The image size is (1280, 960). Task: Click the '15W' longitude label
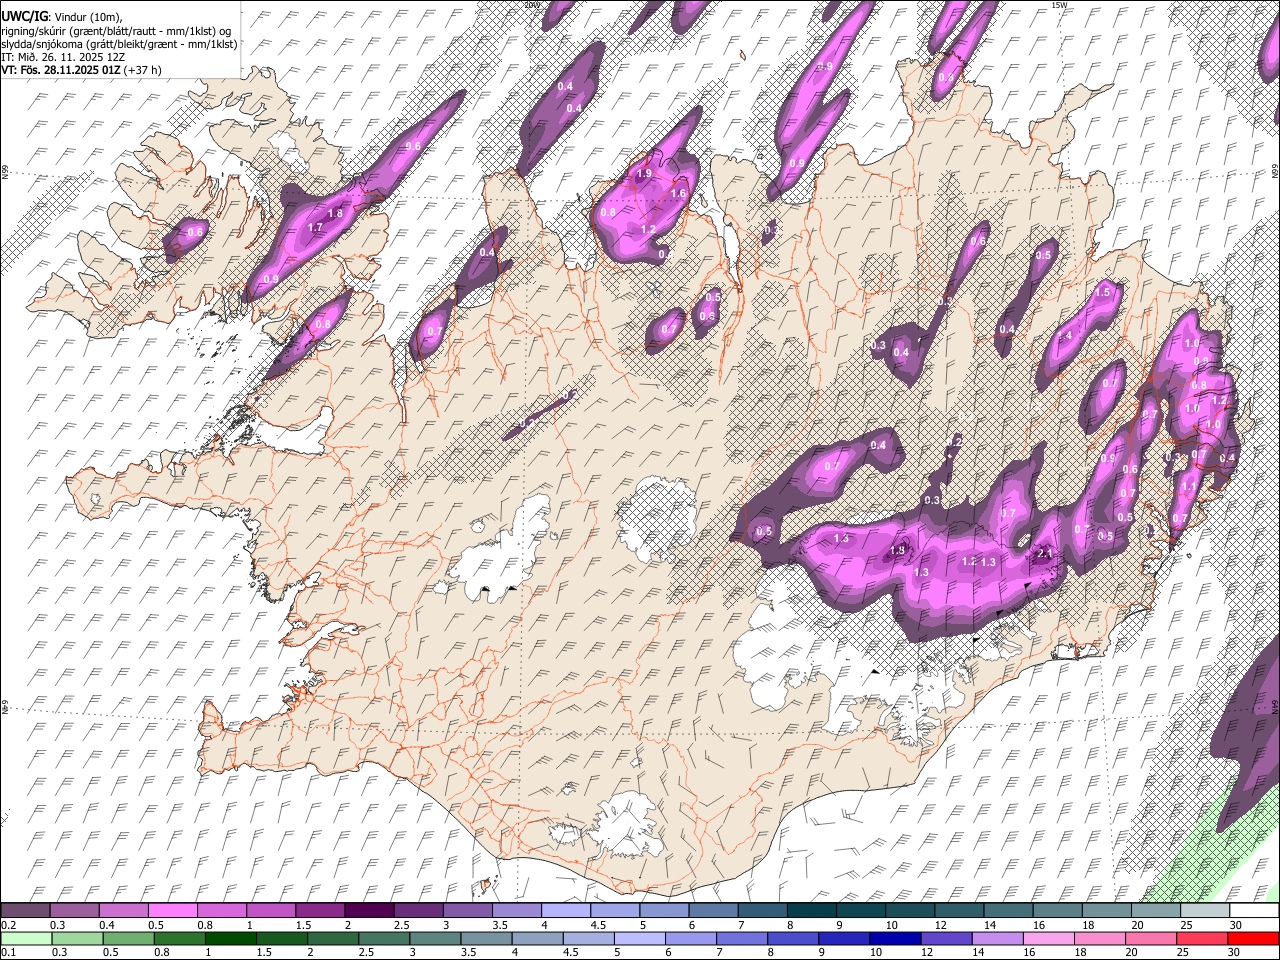(x=1060, y=5)
